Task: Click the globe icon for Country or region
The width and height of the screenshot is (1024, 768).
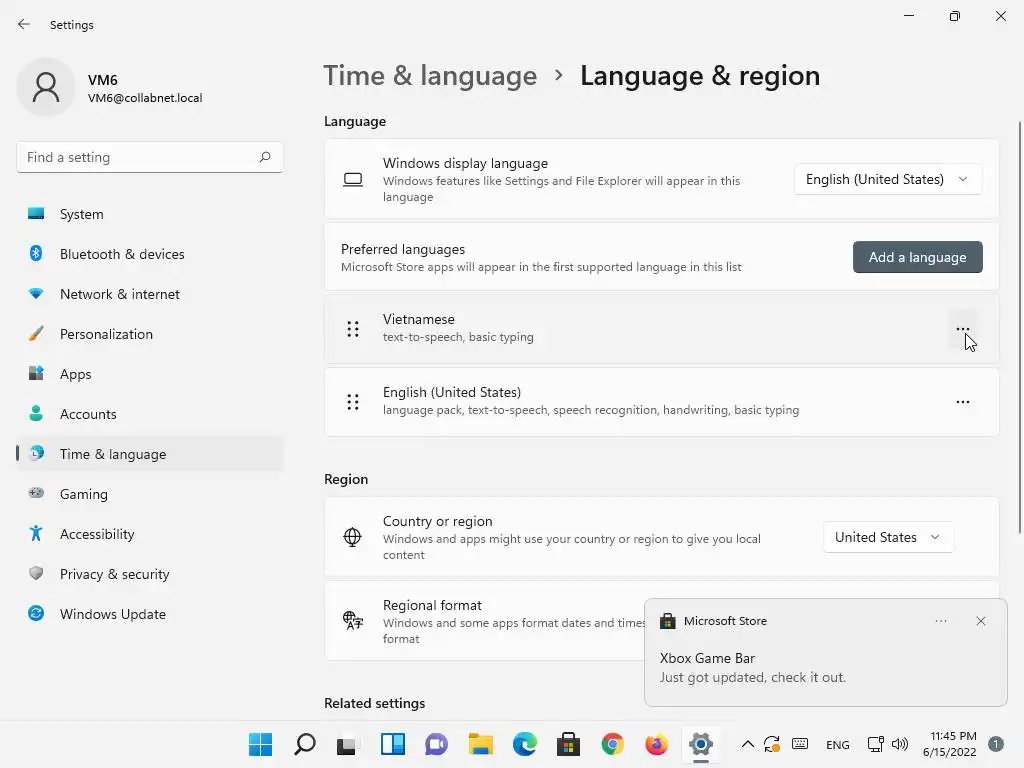Action: [x=352, y=537]
